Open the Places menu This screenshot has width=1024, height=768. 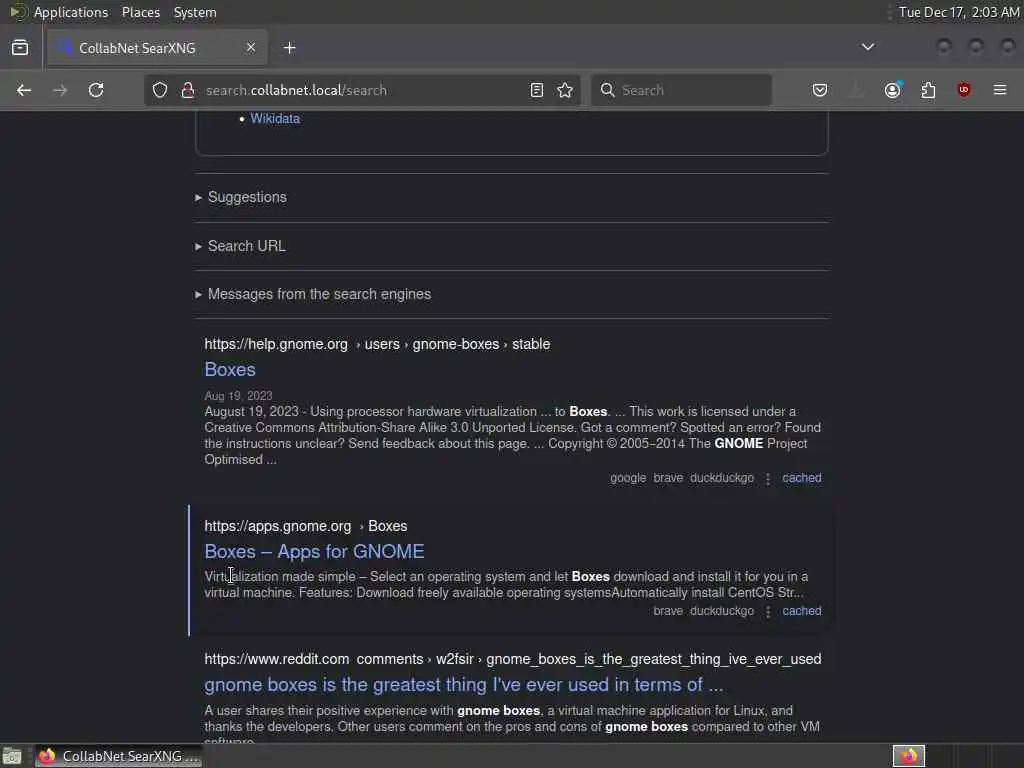[x=141, y=12]
